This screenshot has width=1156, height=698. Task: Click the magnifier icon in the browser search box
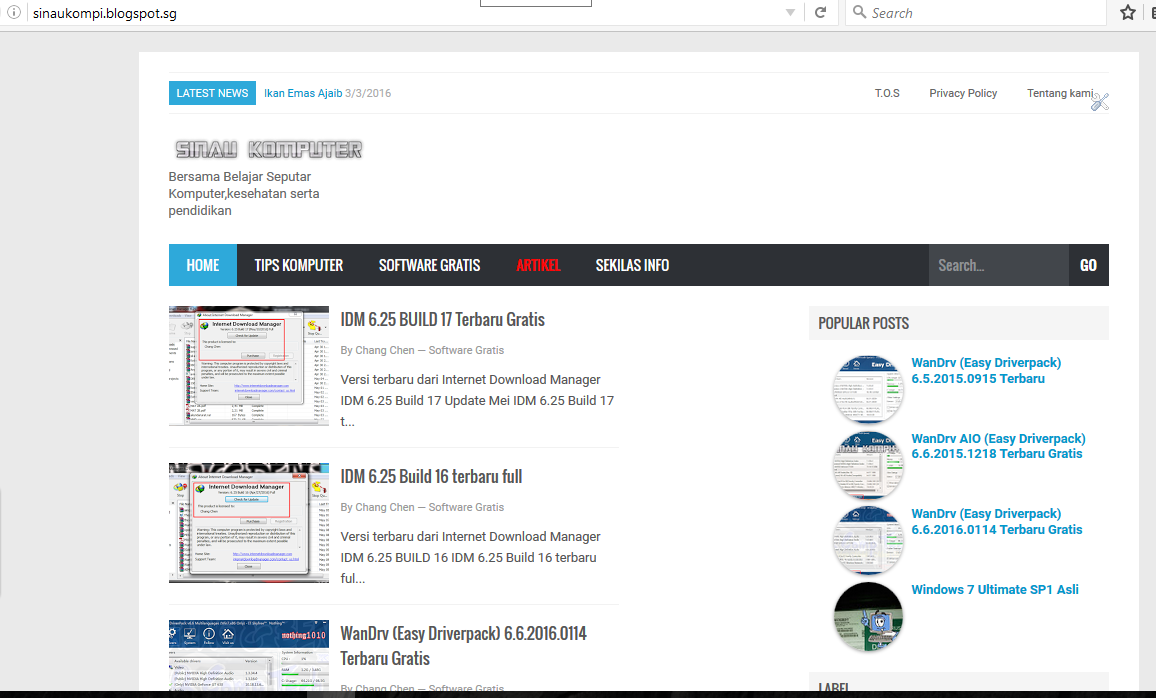[859, 12]
